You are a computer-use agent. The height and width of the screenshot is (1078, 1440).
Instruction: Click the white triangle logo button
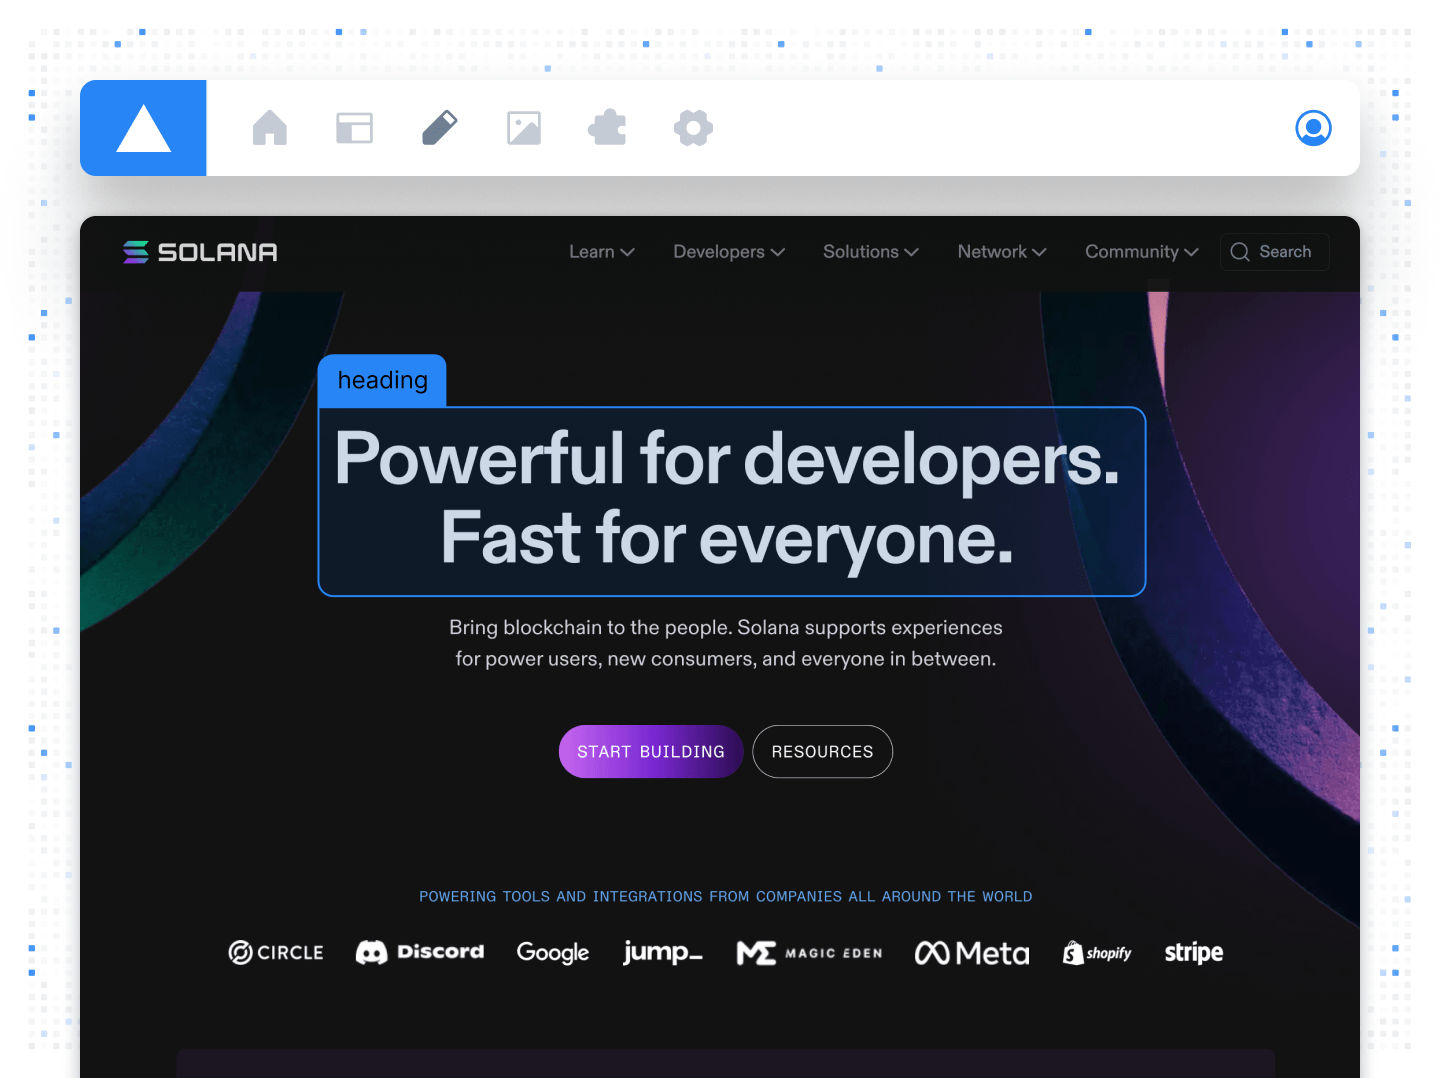[143, 128]
